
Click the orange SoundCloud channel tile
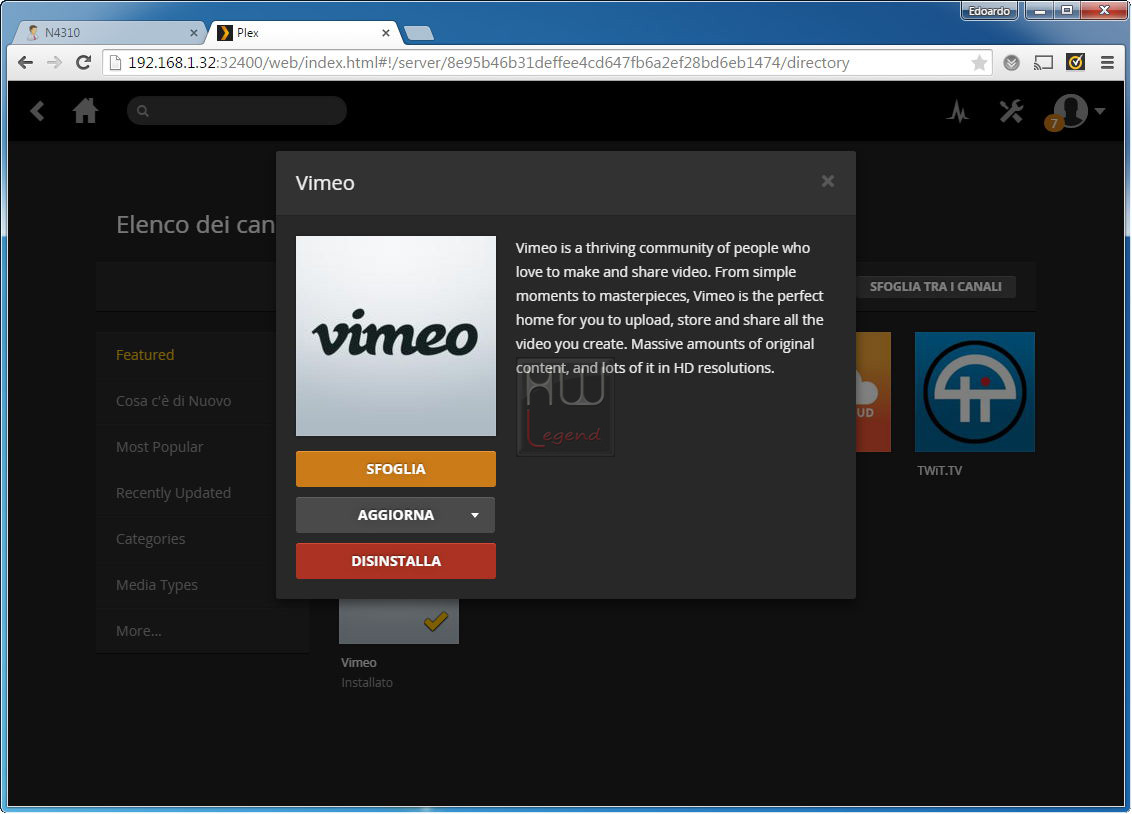(874, 392)
